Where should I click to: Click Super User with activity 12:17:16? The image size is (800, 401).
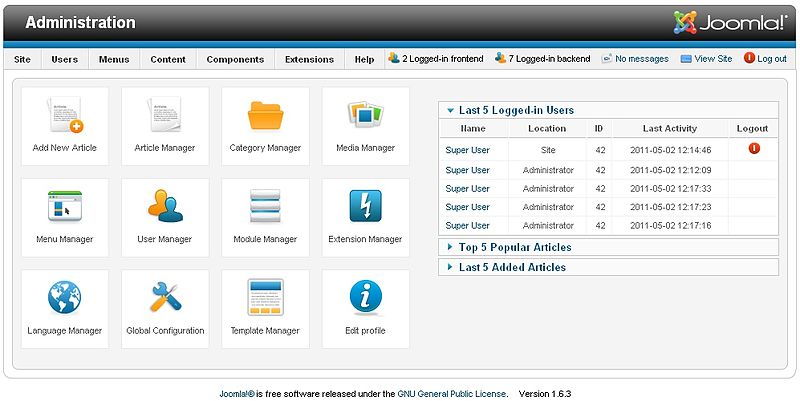(467, 225)
